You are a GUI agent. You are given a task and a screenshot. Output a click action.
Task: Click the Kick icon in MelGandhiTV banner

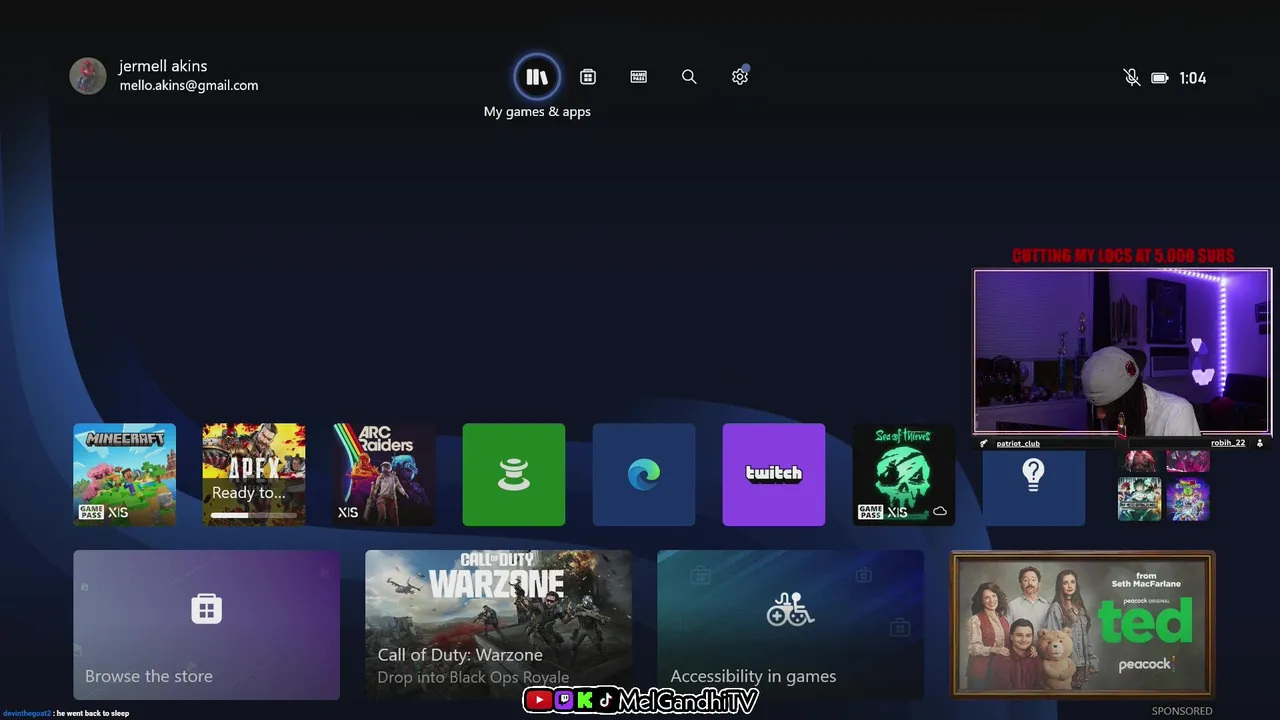[584, 701]
